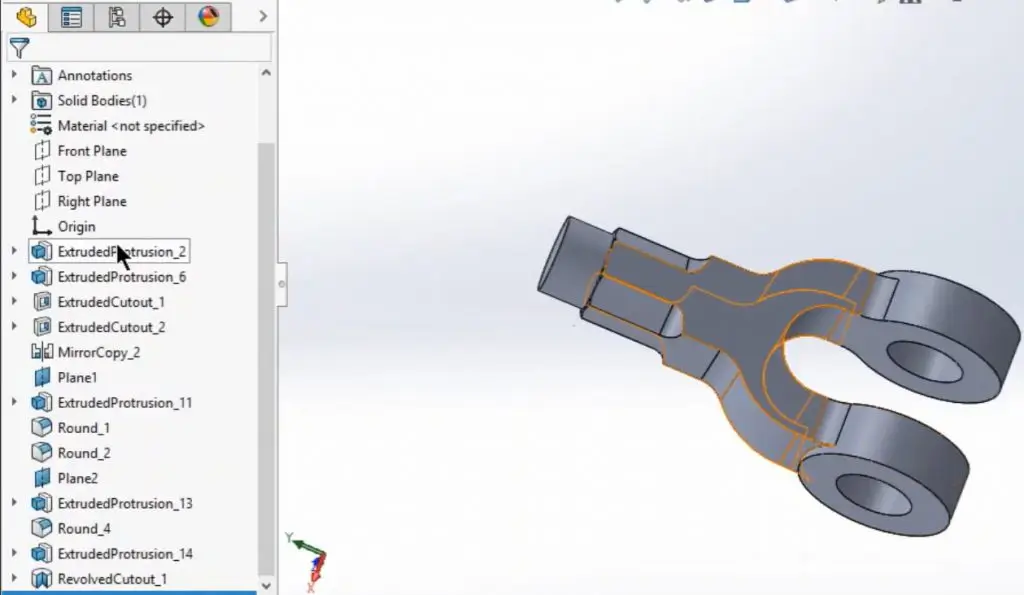1024x595 pixels.
Task: Expand the ExtrudedCutout_1 feature node
Action: click(14, 301)
